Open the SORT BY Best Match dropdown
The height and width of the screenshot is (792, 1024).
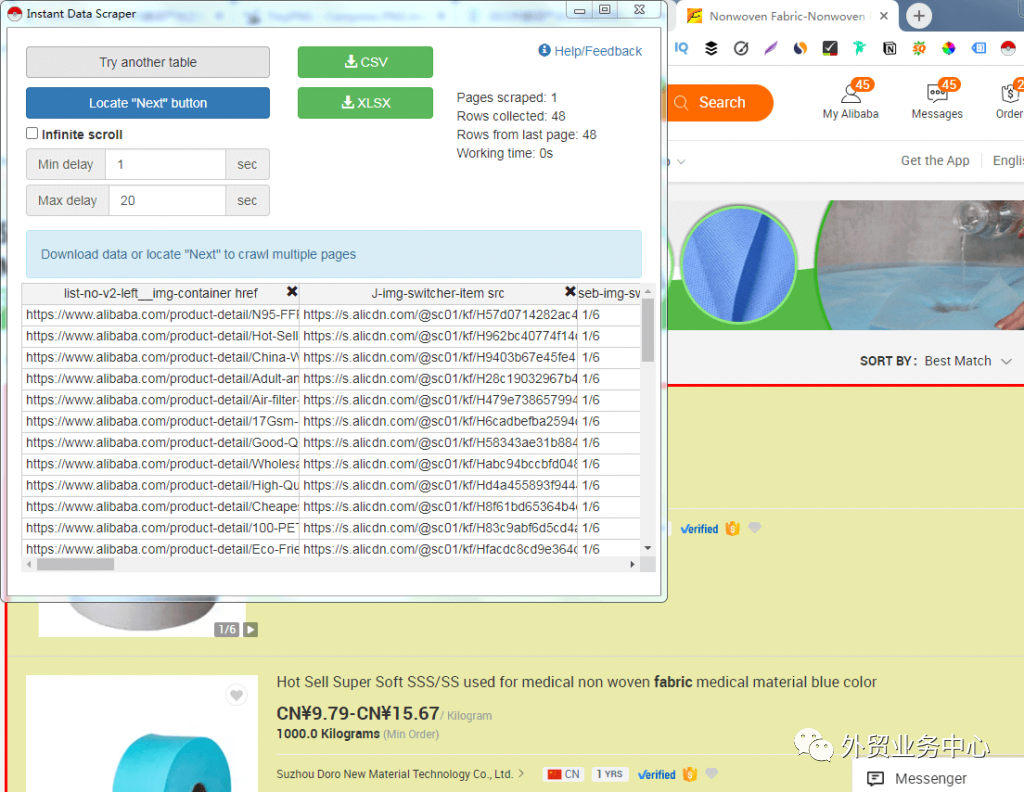[968, 361]
